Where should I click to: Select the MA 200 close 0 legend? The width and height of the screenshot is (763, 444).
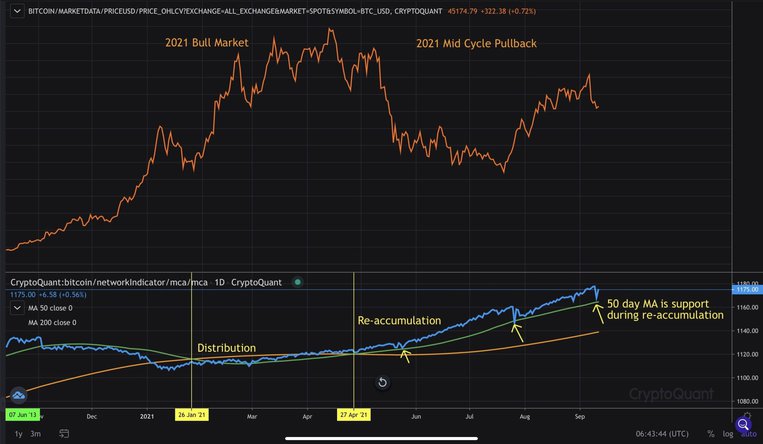coord(52,322)
